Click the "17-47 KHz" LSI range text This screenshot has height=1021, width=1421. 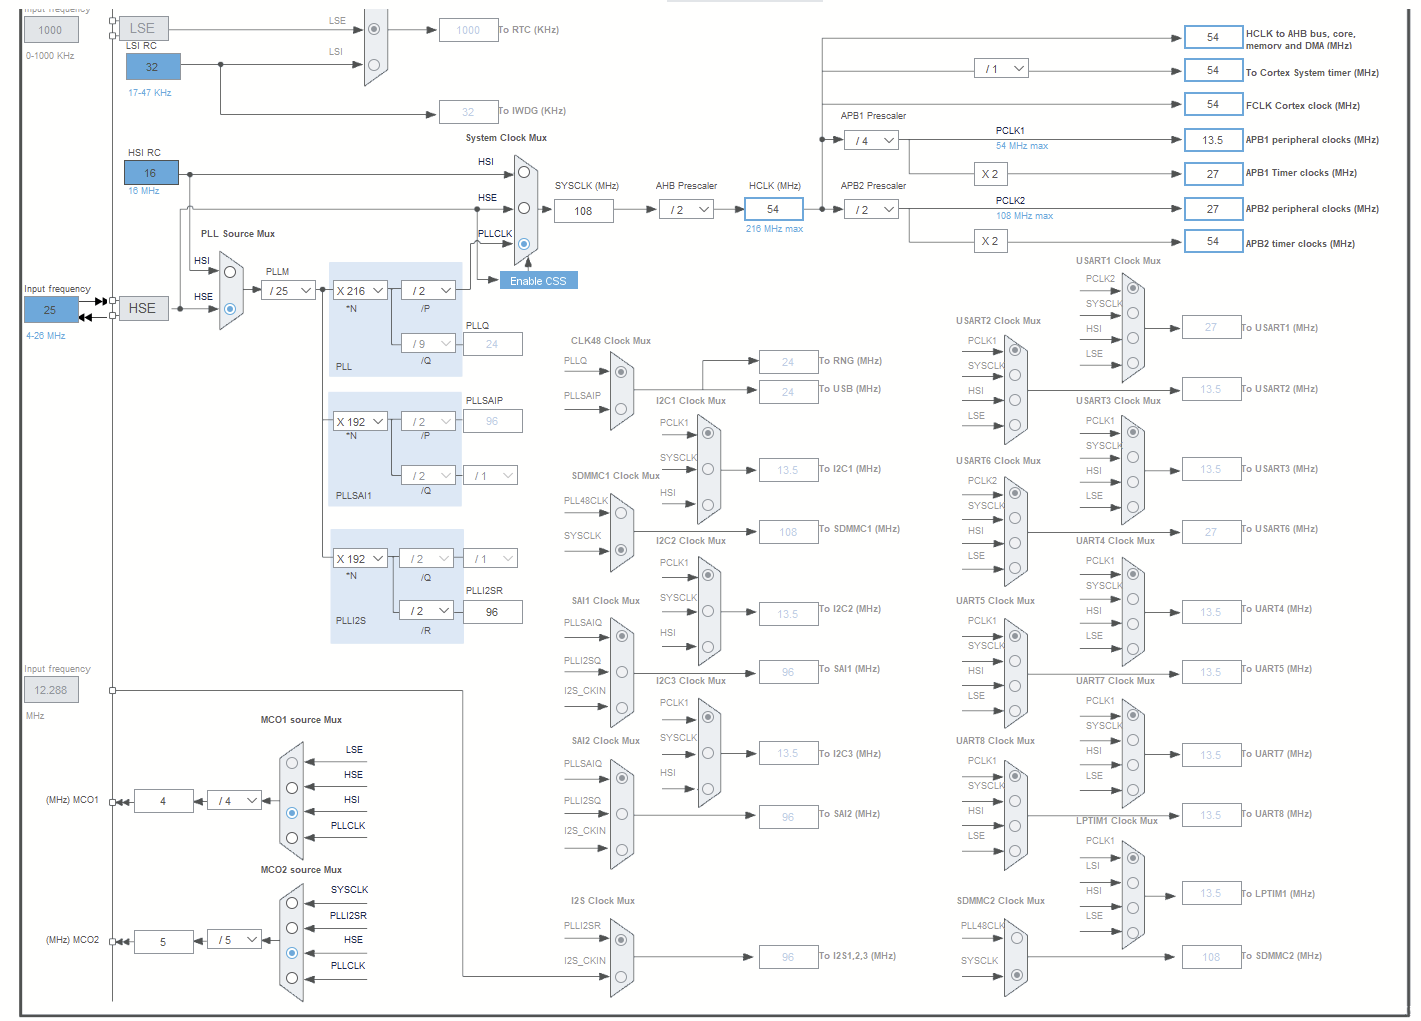(x=150, y=93)
